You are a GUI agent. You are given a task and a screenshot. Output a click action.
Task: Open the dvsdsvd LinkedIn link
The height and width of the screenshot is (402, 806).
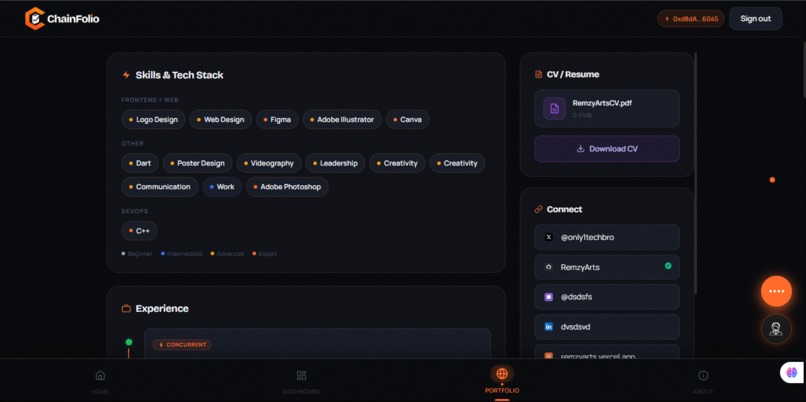click(607, 326)
